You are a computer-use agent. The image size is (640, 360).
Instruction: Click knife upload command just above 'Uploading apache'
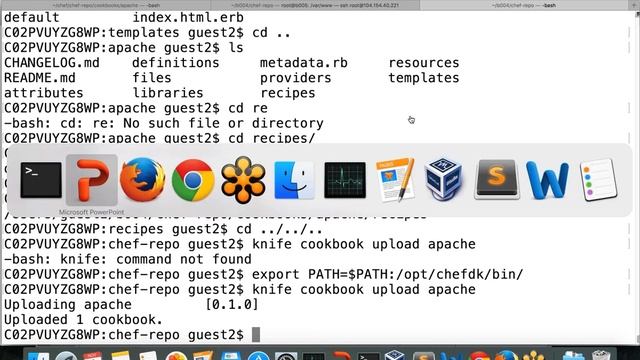364,289
